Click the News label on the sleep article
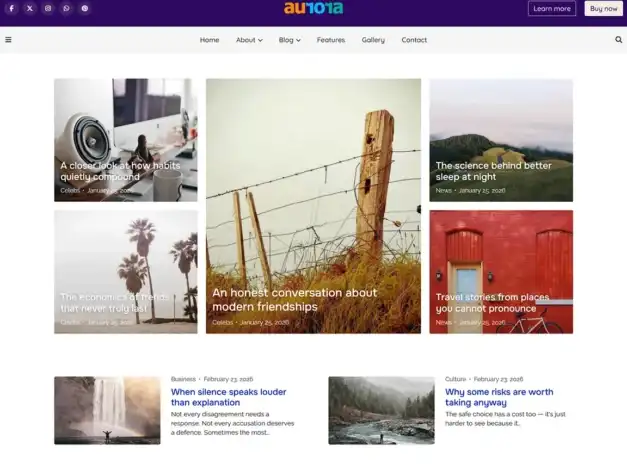This screenshot has width=627, height=470. click(x=443, y=191)
